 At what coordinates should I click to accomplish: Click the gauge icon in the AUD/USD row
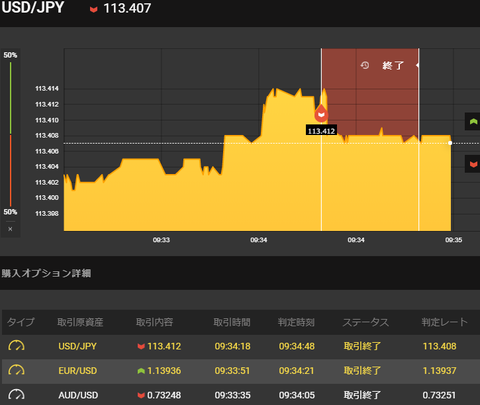click(x=16, y=395)
